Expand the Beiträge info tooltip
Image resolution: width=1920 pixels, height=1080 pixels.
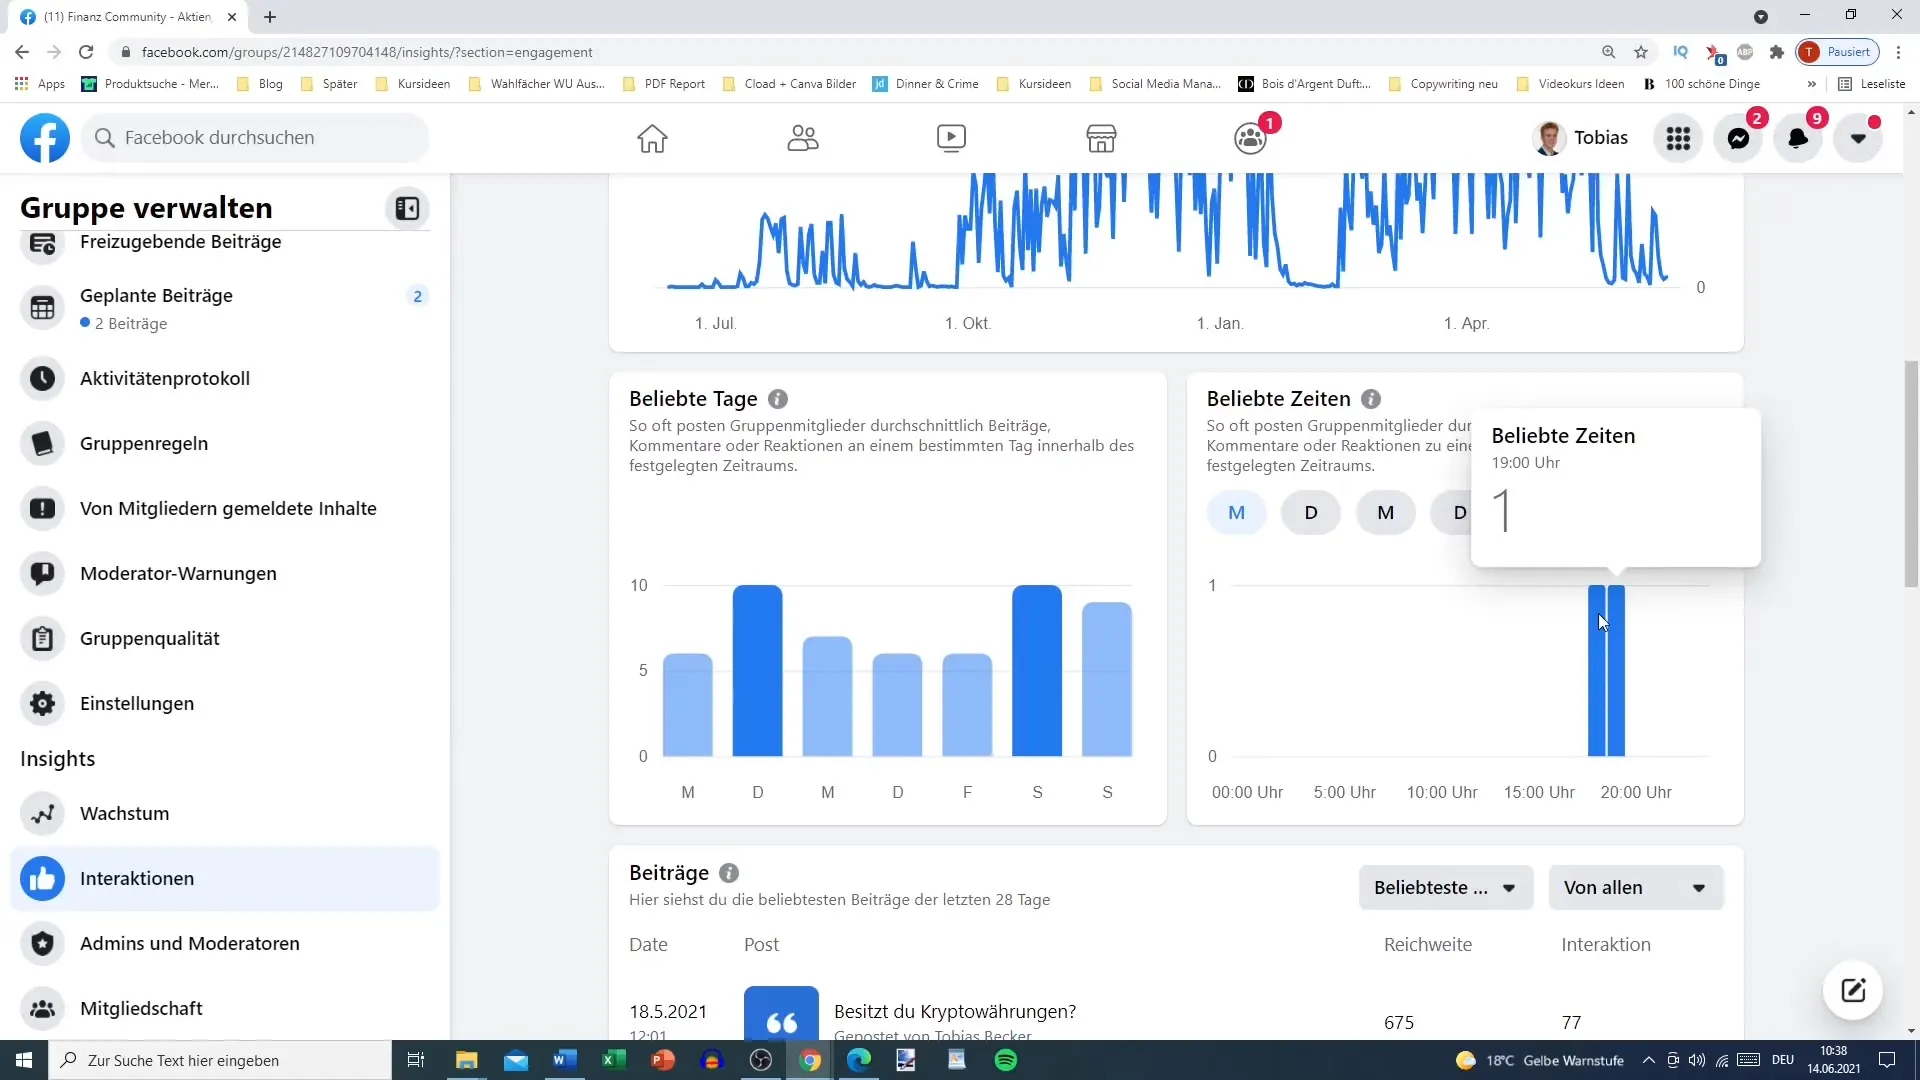coord(731,873)
